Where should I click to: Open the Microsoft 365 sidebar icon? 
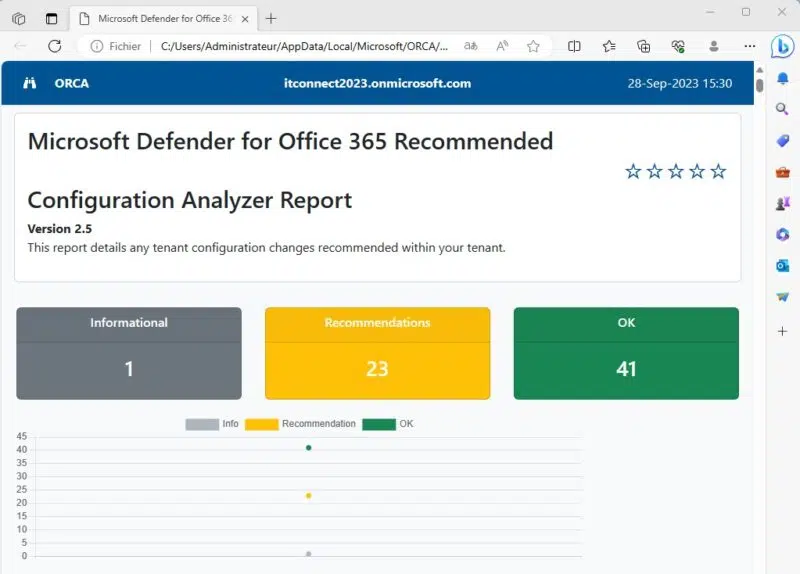tap(783, 234)
